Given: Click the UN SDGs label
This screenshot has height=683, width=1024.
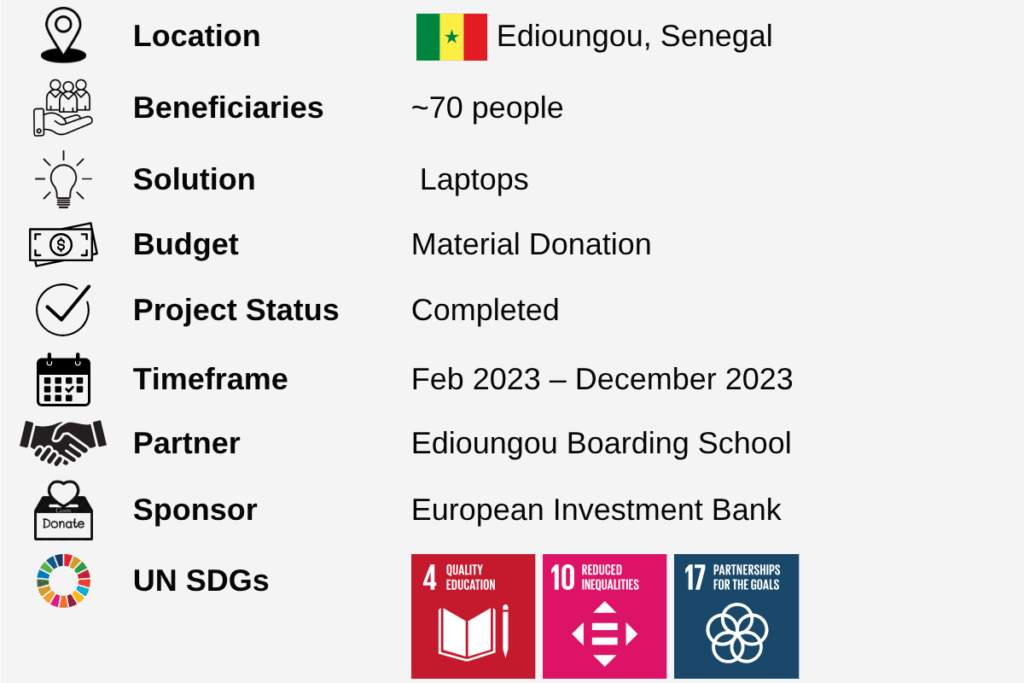Looking at the screenshot, I should 201,580.
